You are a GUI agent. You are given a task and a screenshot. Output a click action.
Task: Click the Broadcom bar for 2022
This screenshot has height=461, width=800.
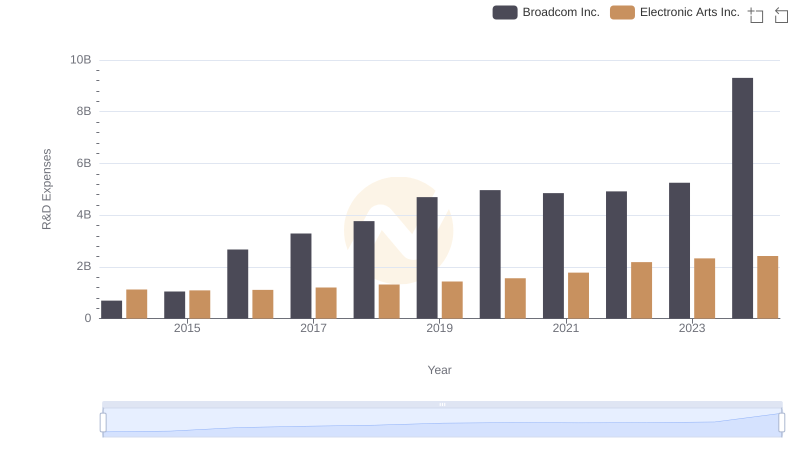616,255
